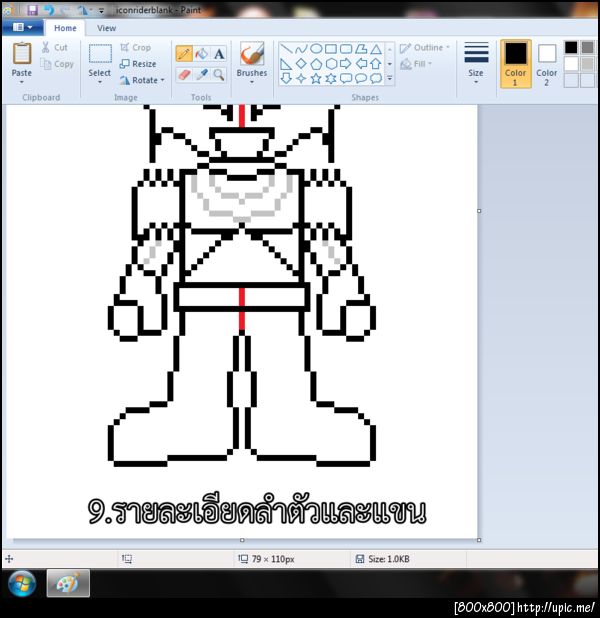
Task: Open the Windows Start orb
Action: (x=22, y=583)
